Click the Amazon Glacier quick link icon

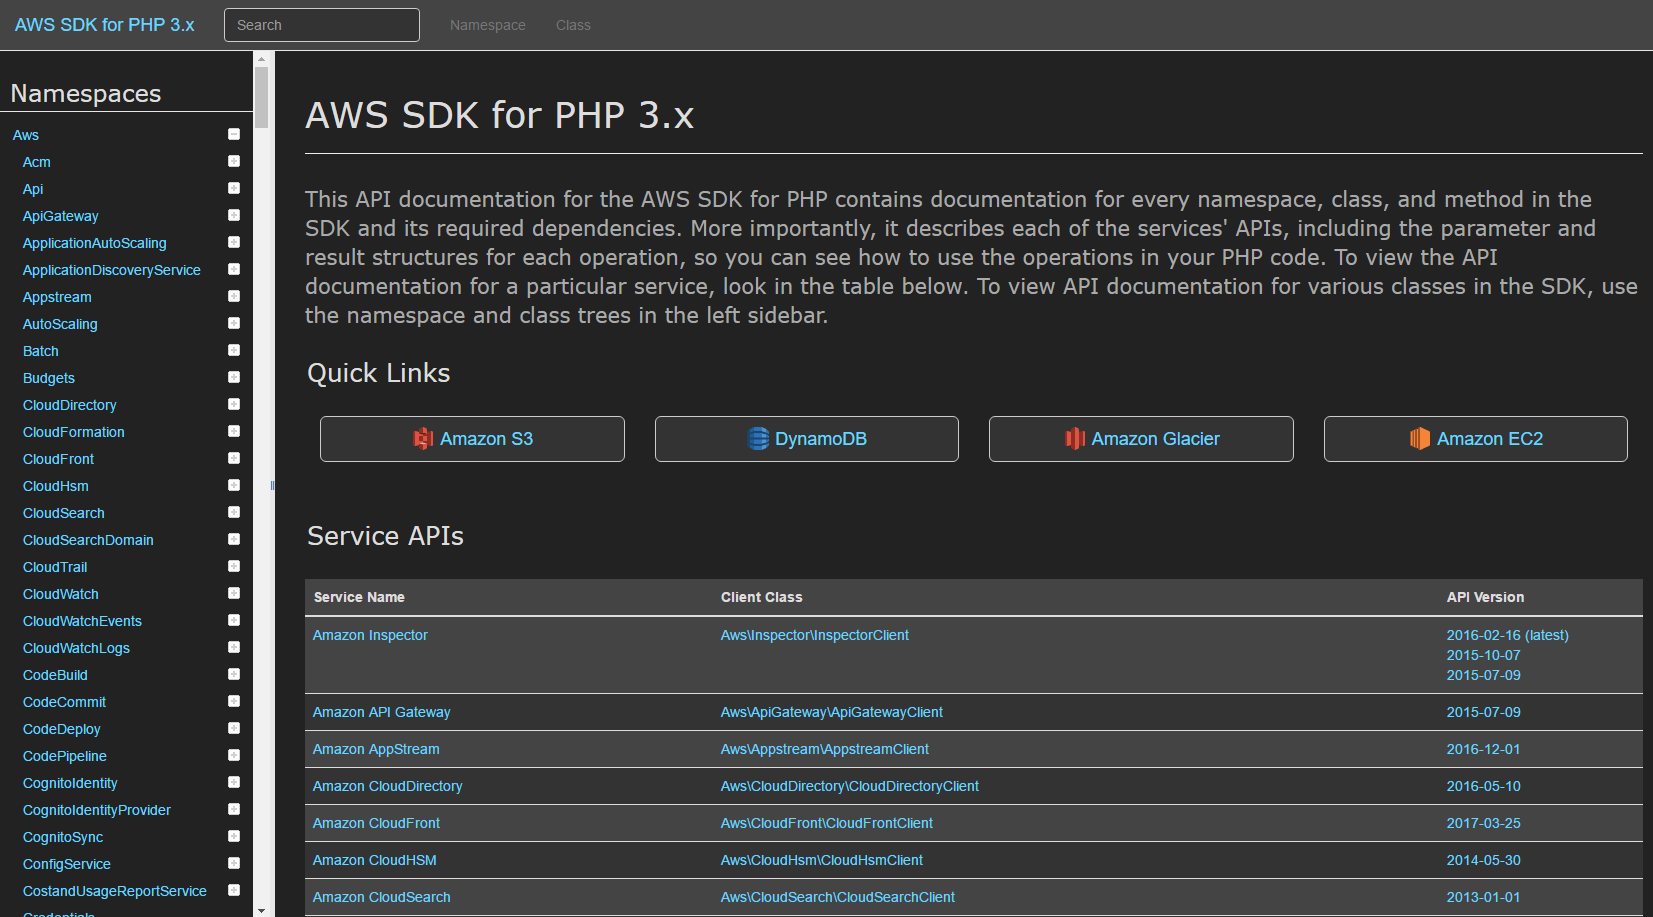(x=1075, y=439)
